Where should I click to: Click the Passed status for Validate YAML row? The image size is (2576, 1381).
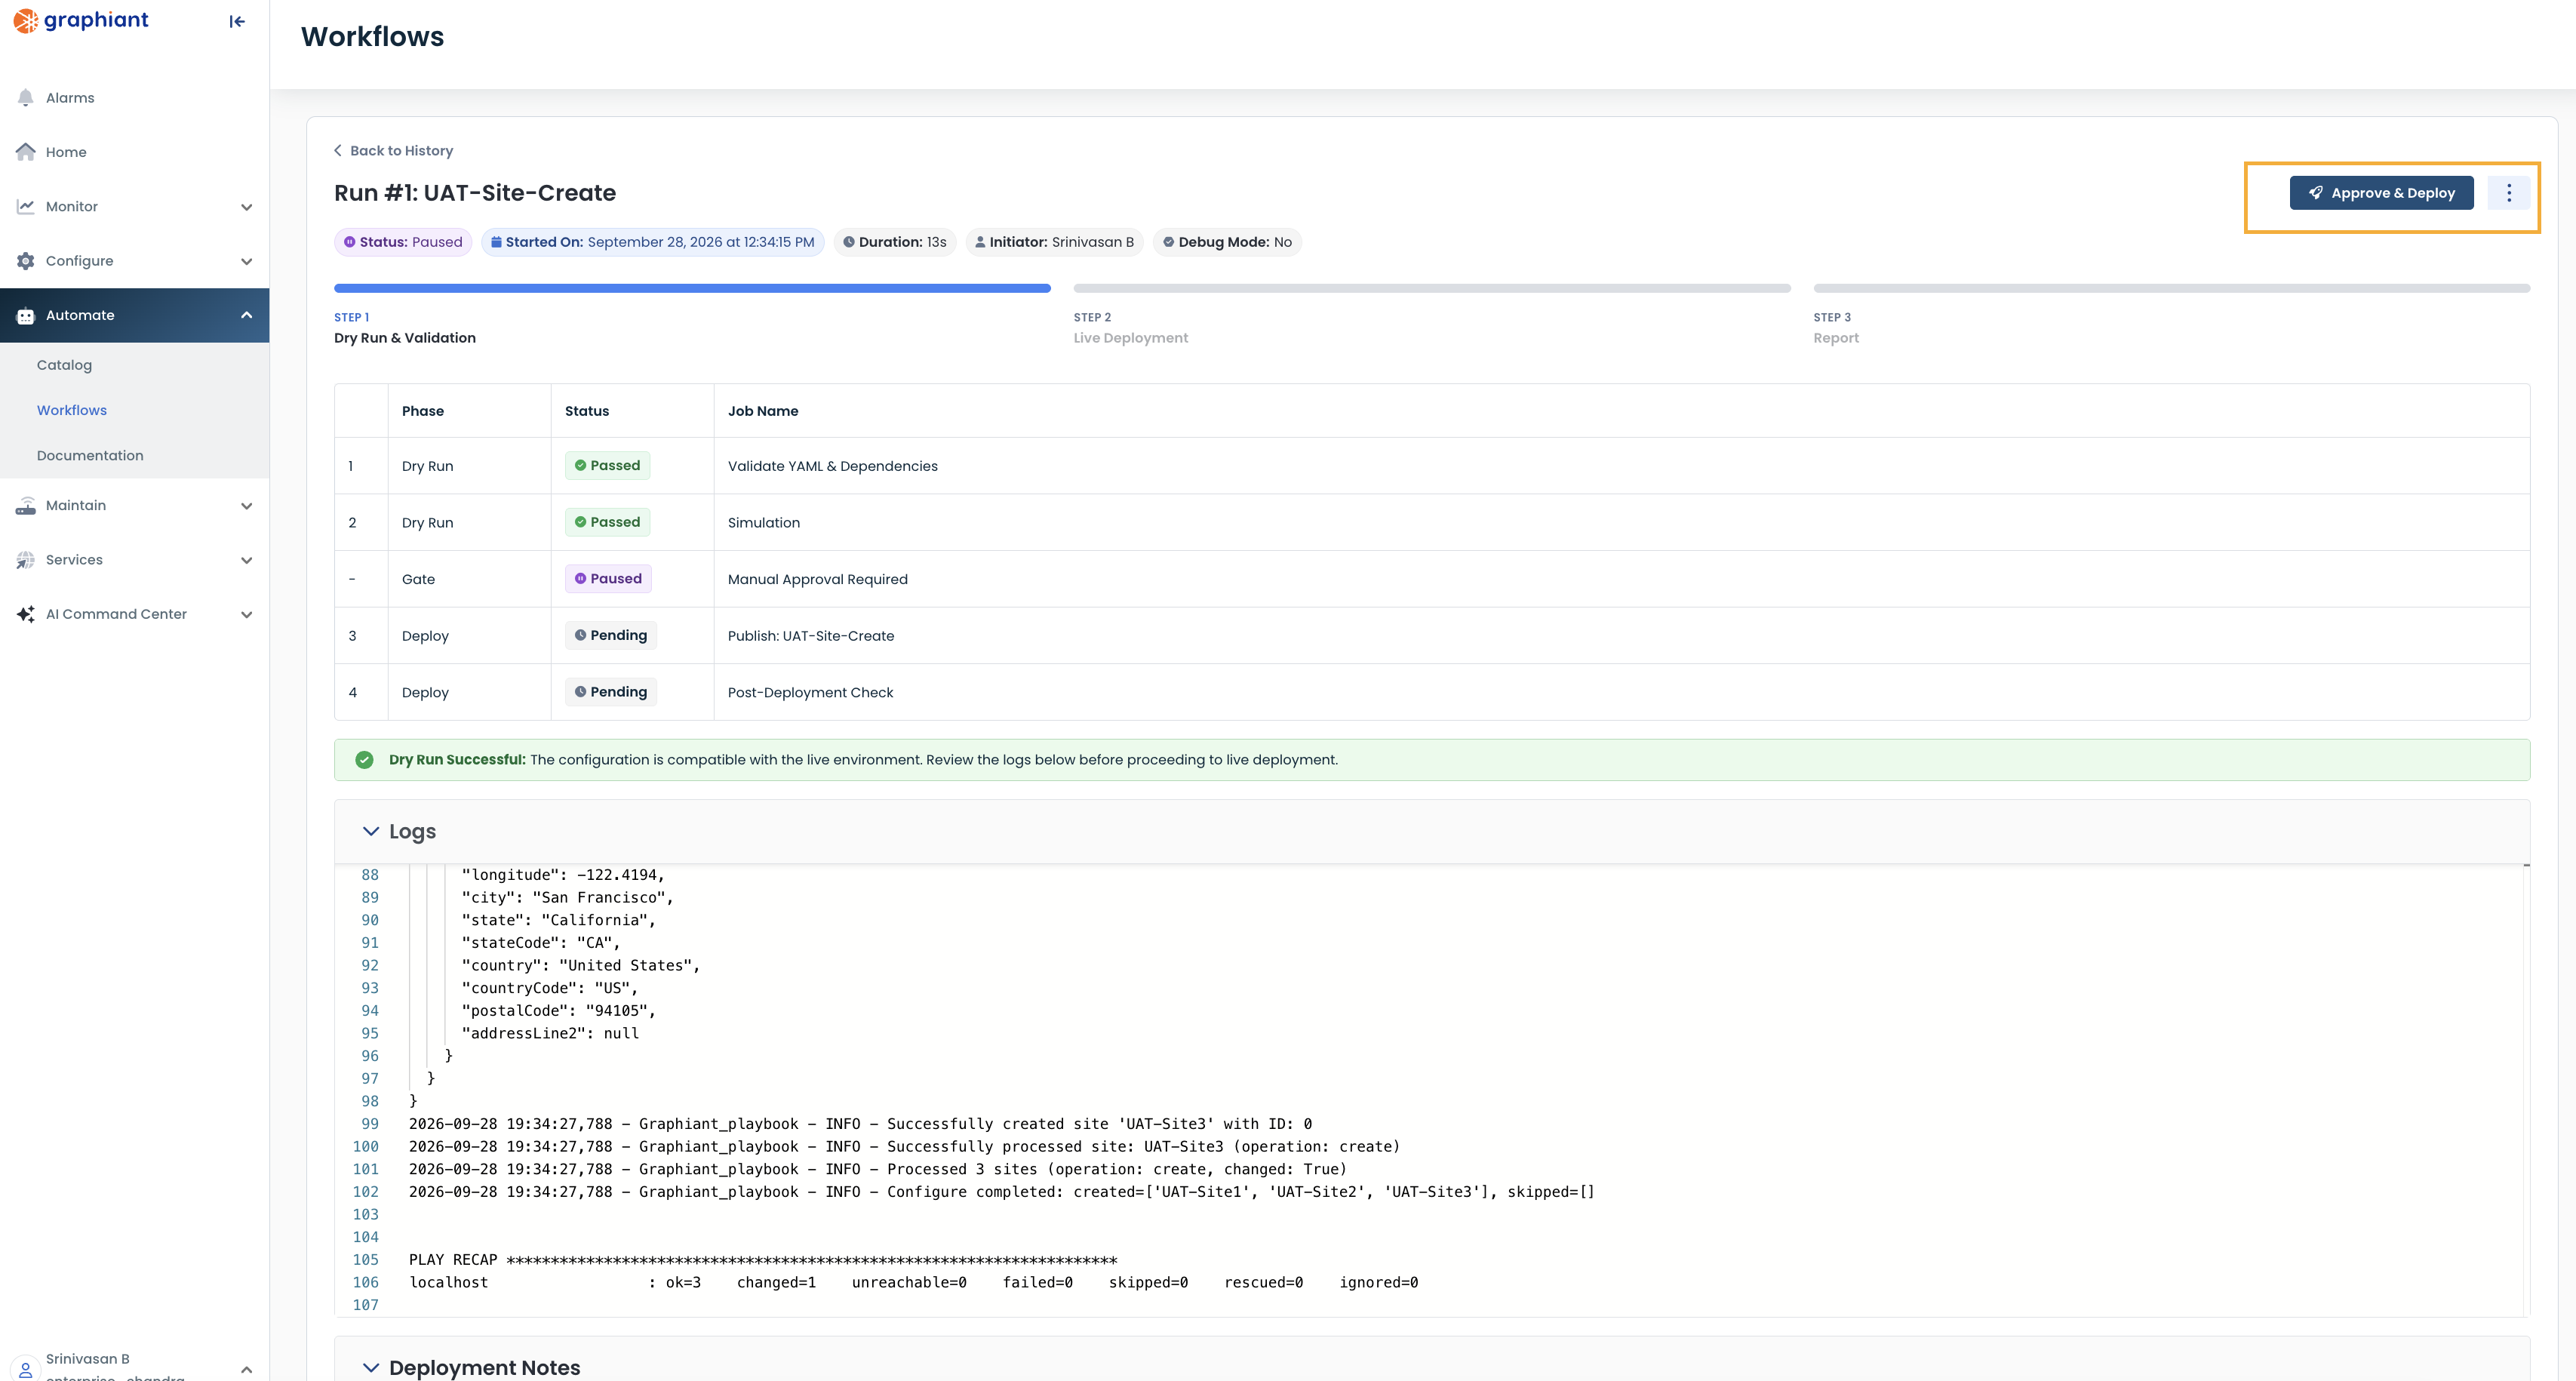click(607, 466)
